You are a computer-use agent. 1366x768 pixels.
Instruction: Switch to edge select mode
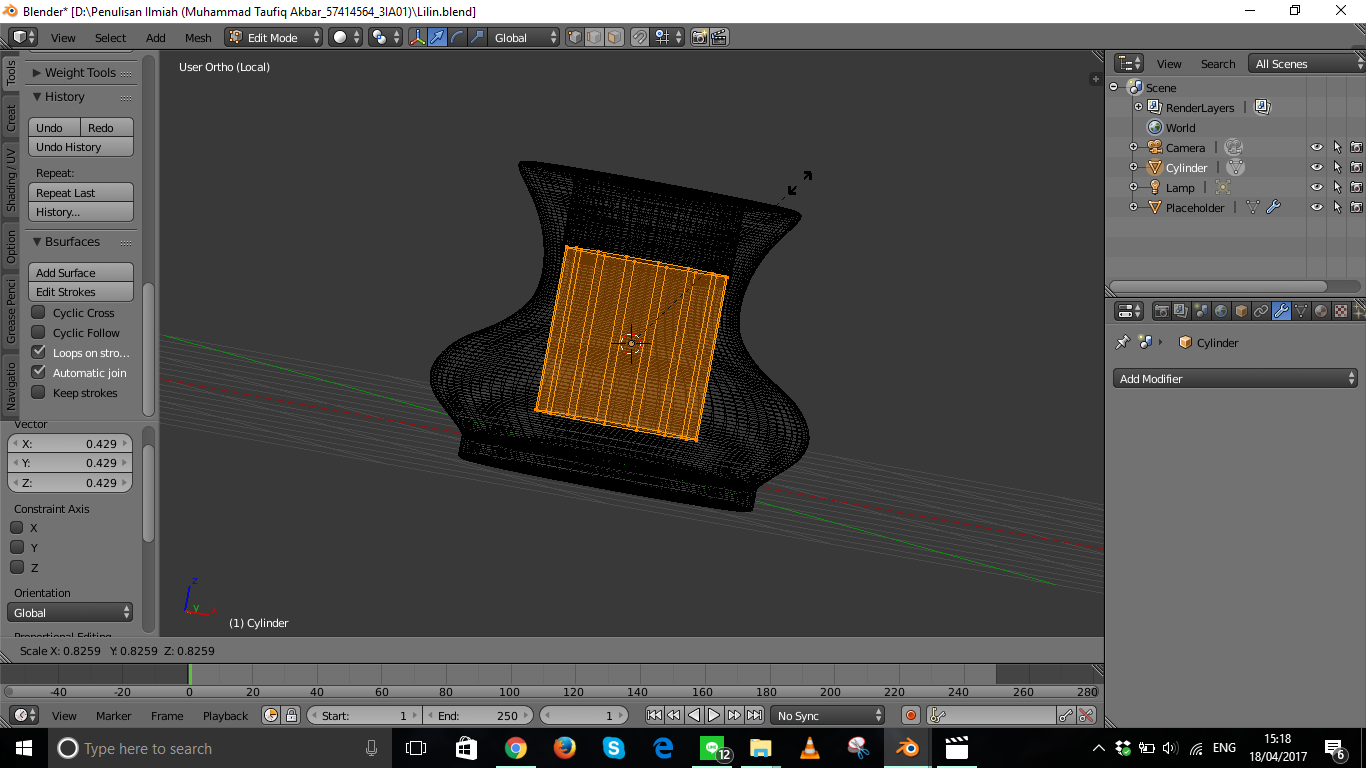click(594, 37)
